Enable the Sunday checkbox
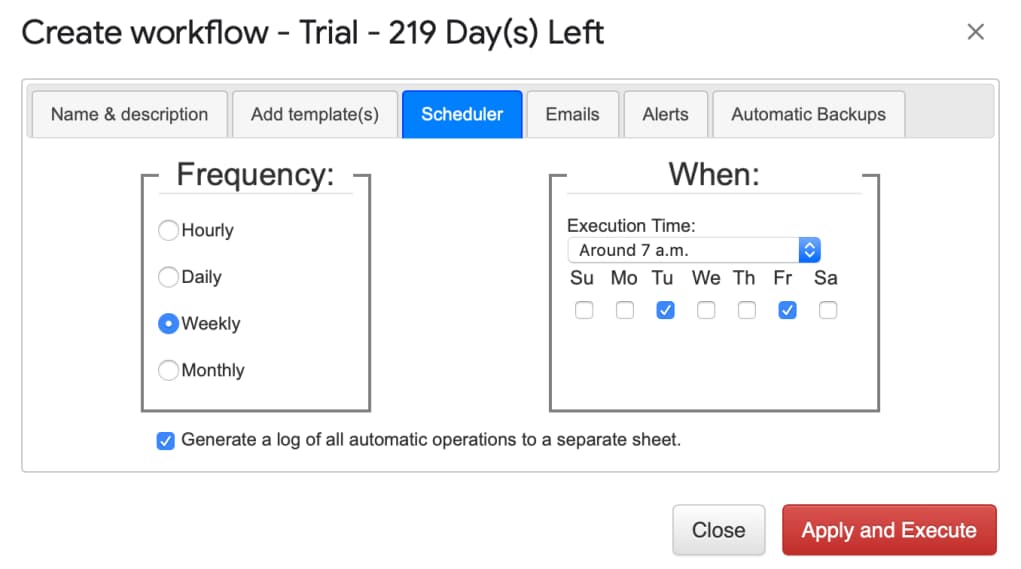 click(x=584, y=311)
